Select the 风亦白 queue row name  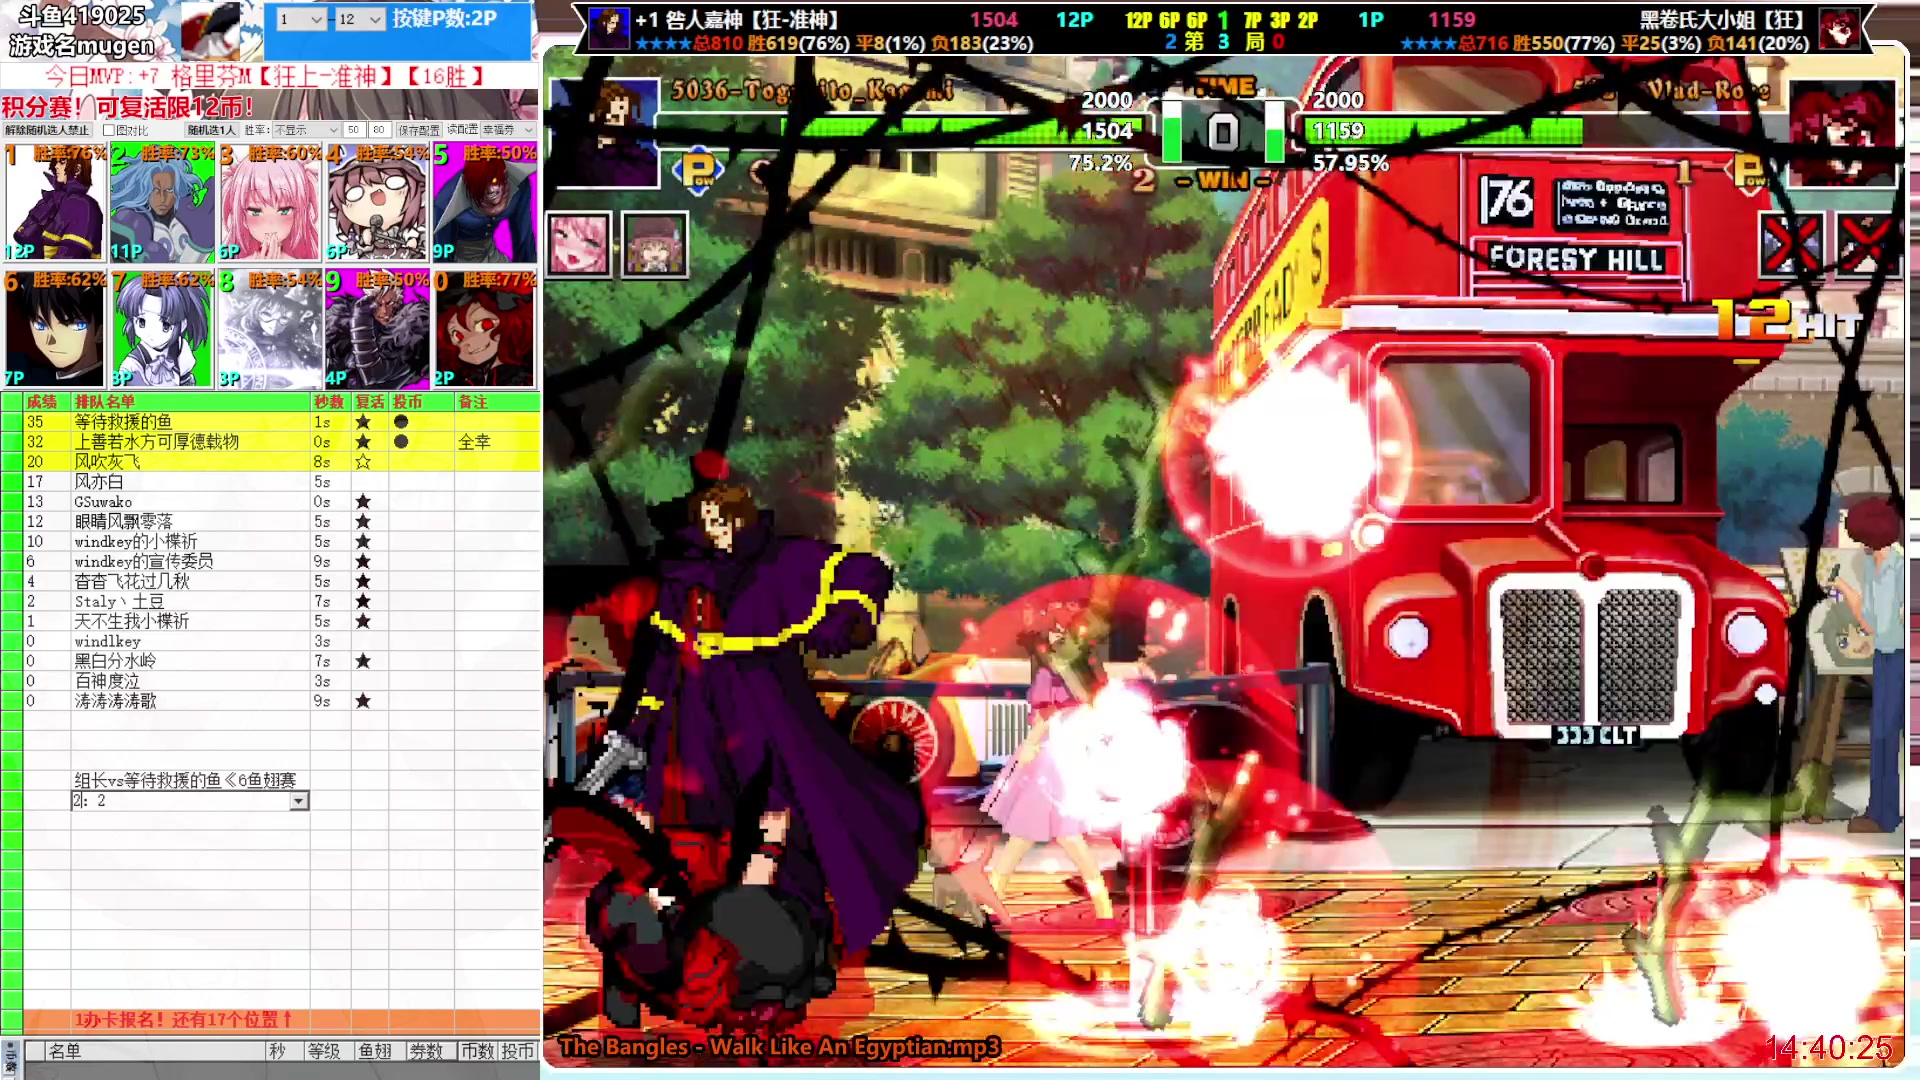(x=99, y=482)
